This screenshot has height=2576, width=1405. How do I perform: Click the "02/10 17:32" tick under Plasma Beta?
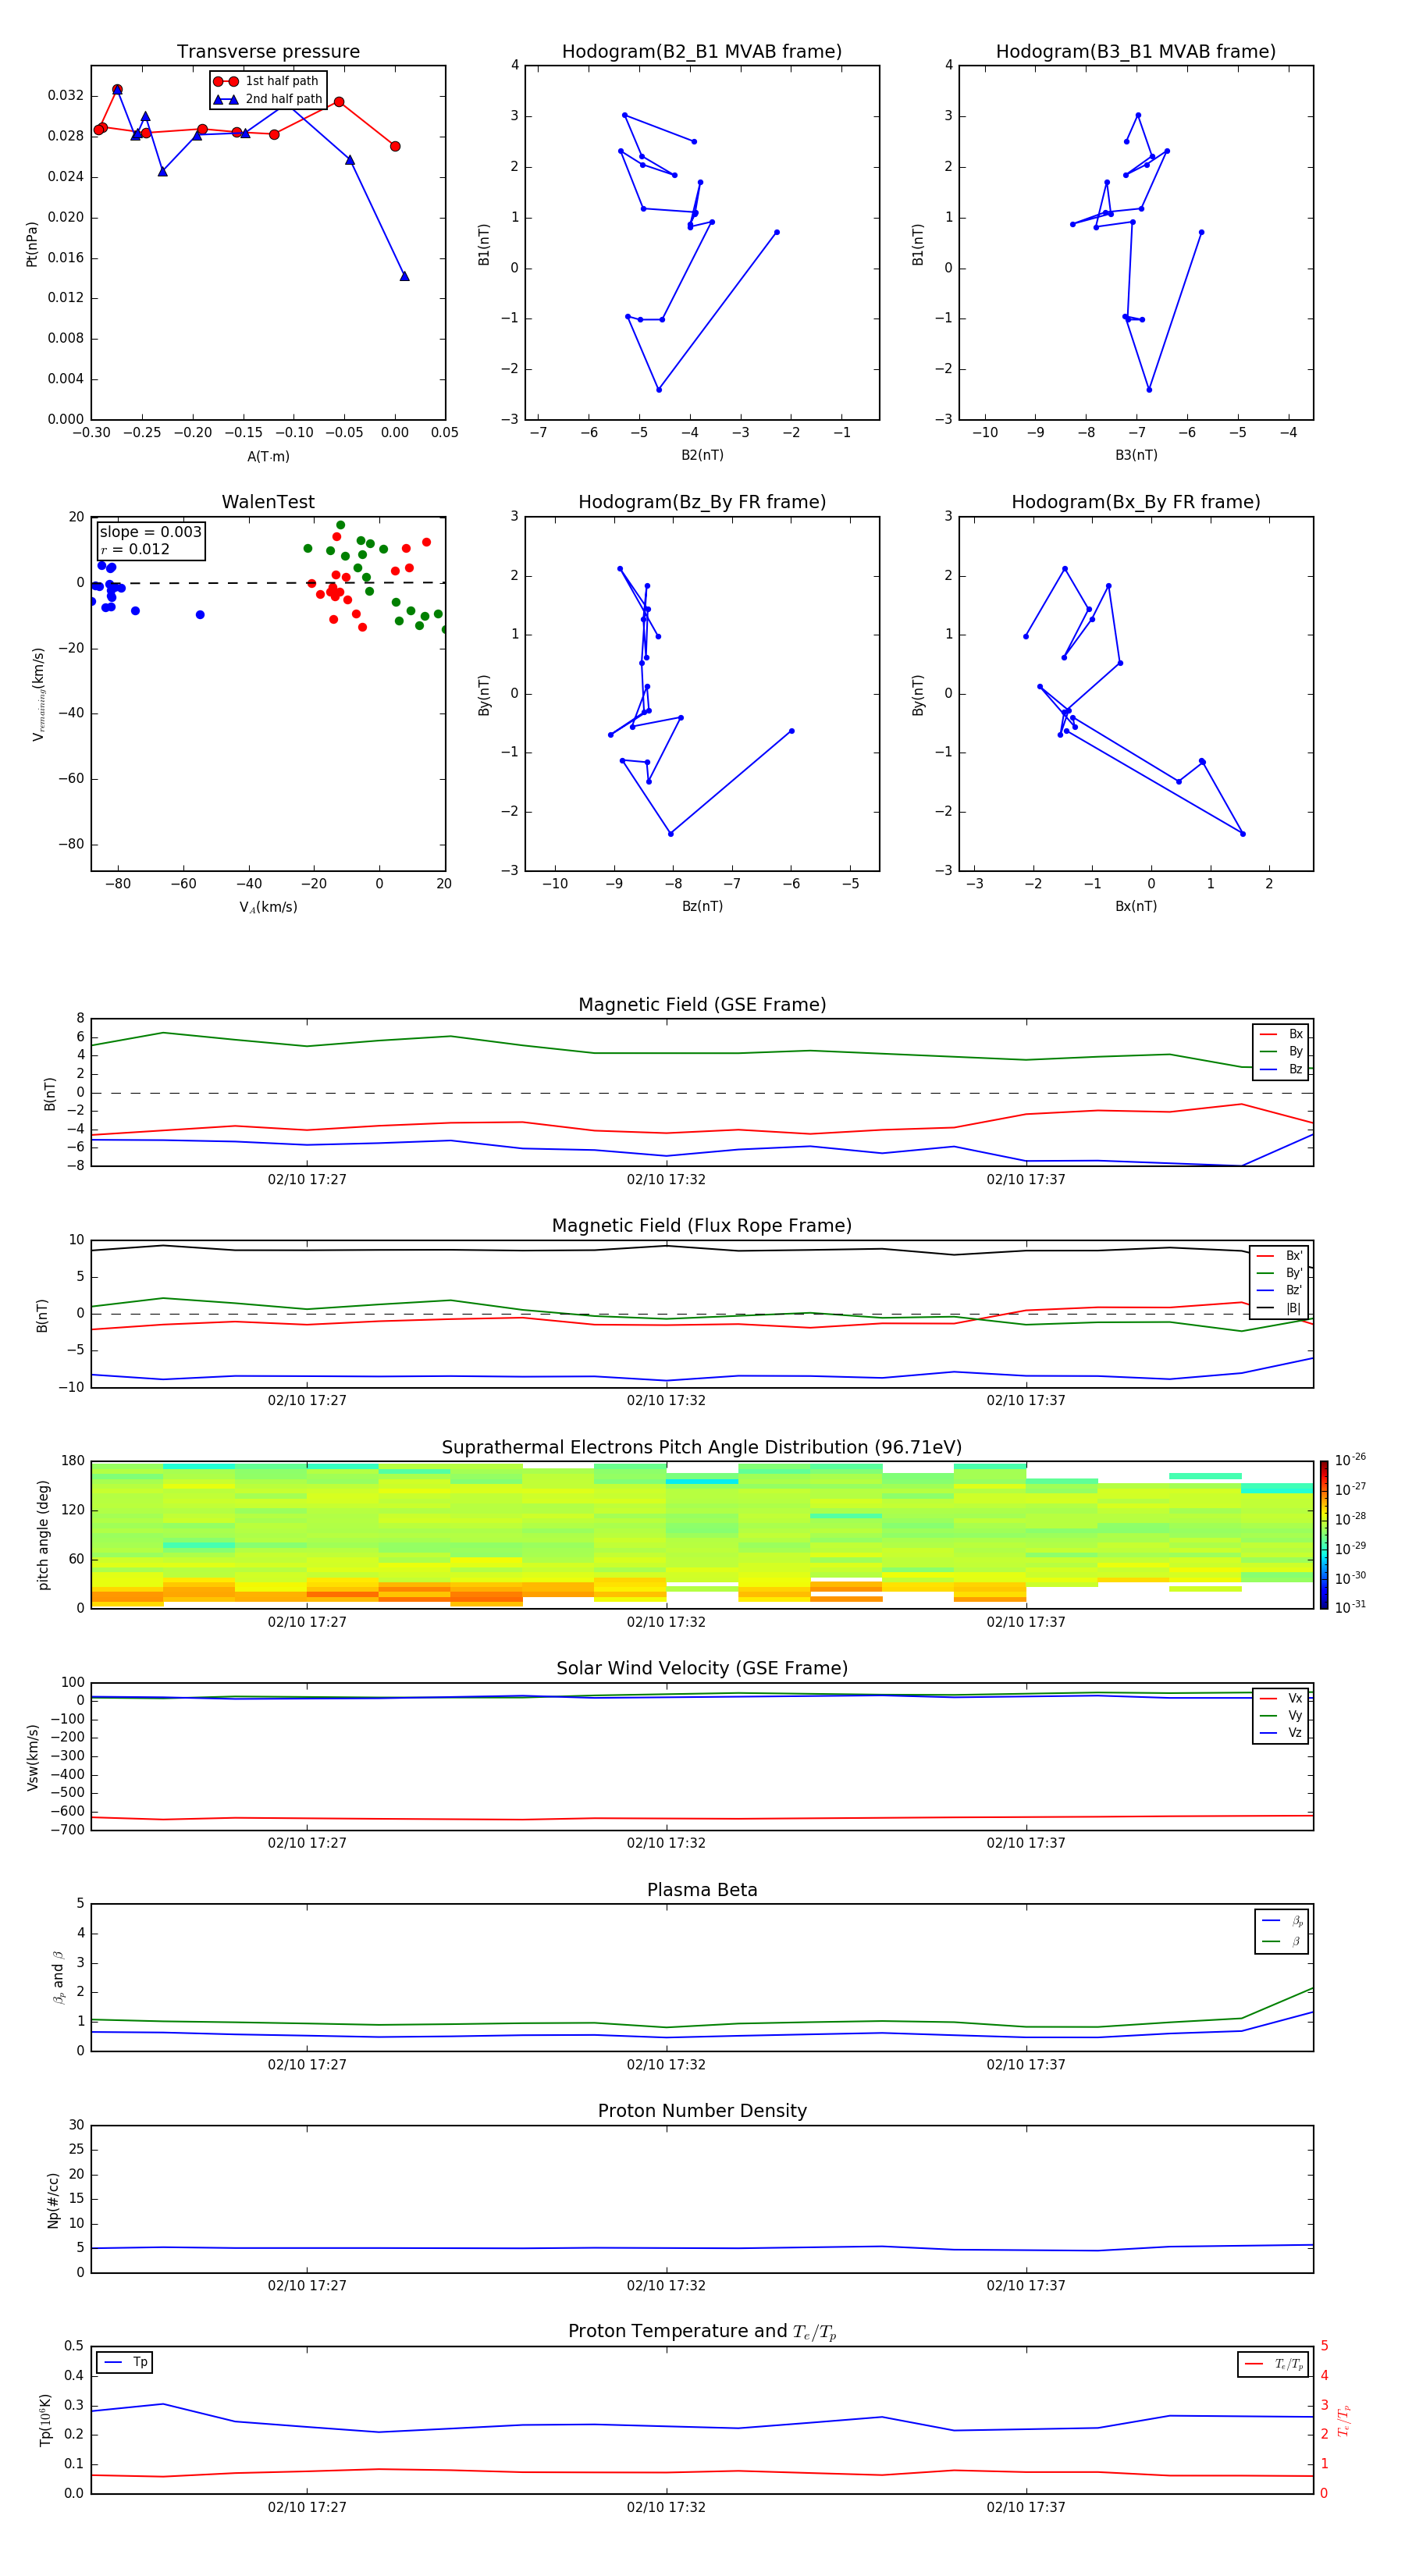tap(666, 2064)
